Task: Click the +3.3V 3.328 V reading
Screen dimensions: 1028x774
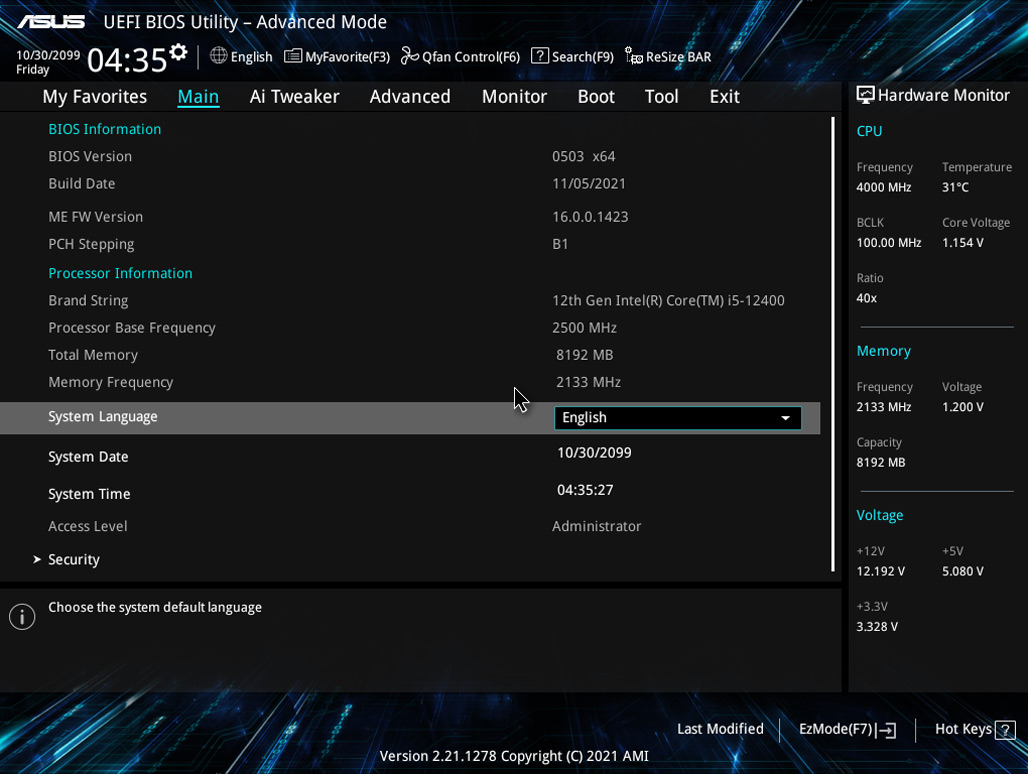Action: pyautogui.click(x=877, y=627)
